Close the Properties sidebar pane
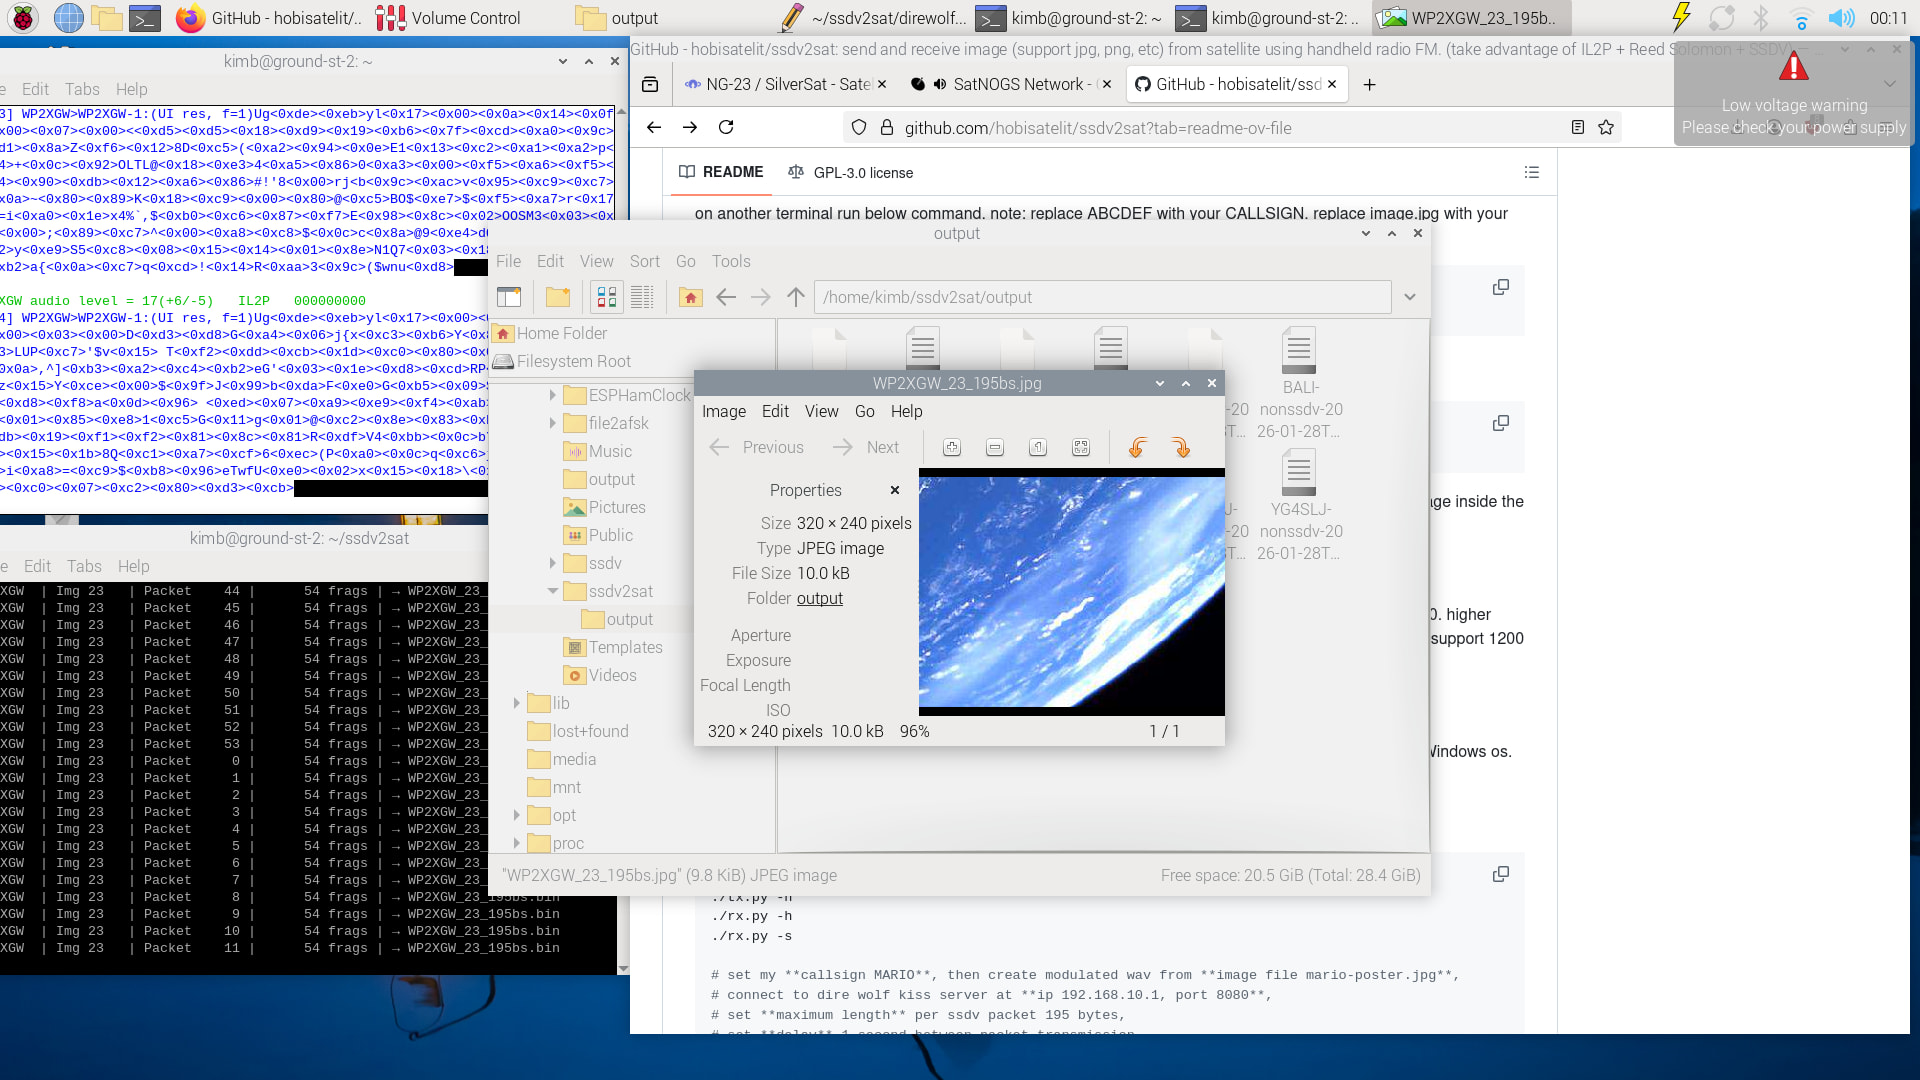This screenshot has width=1920, height=1080. click(895, 490)
